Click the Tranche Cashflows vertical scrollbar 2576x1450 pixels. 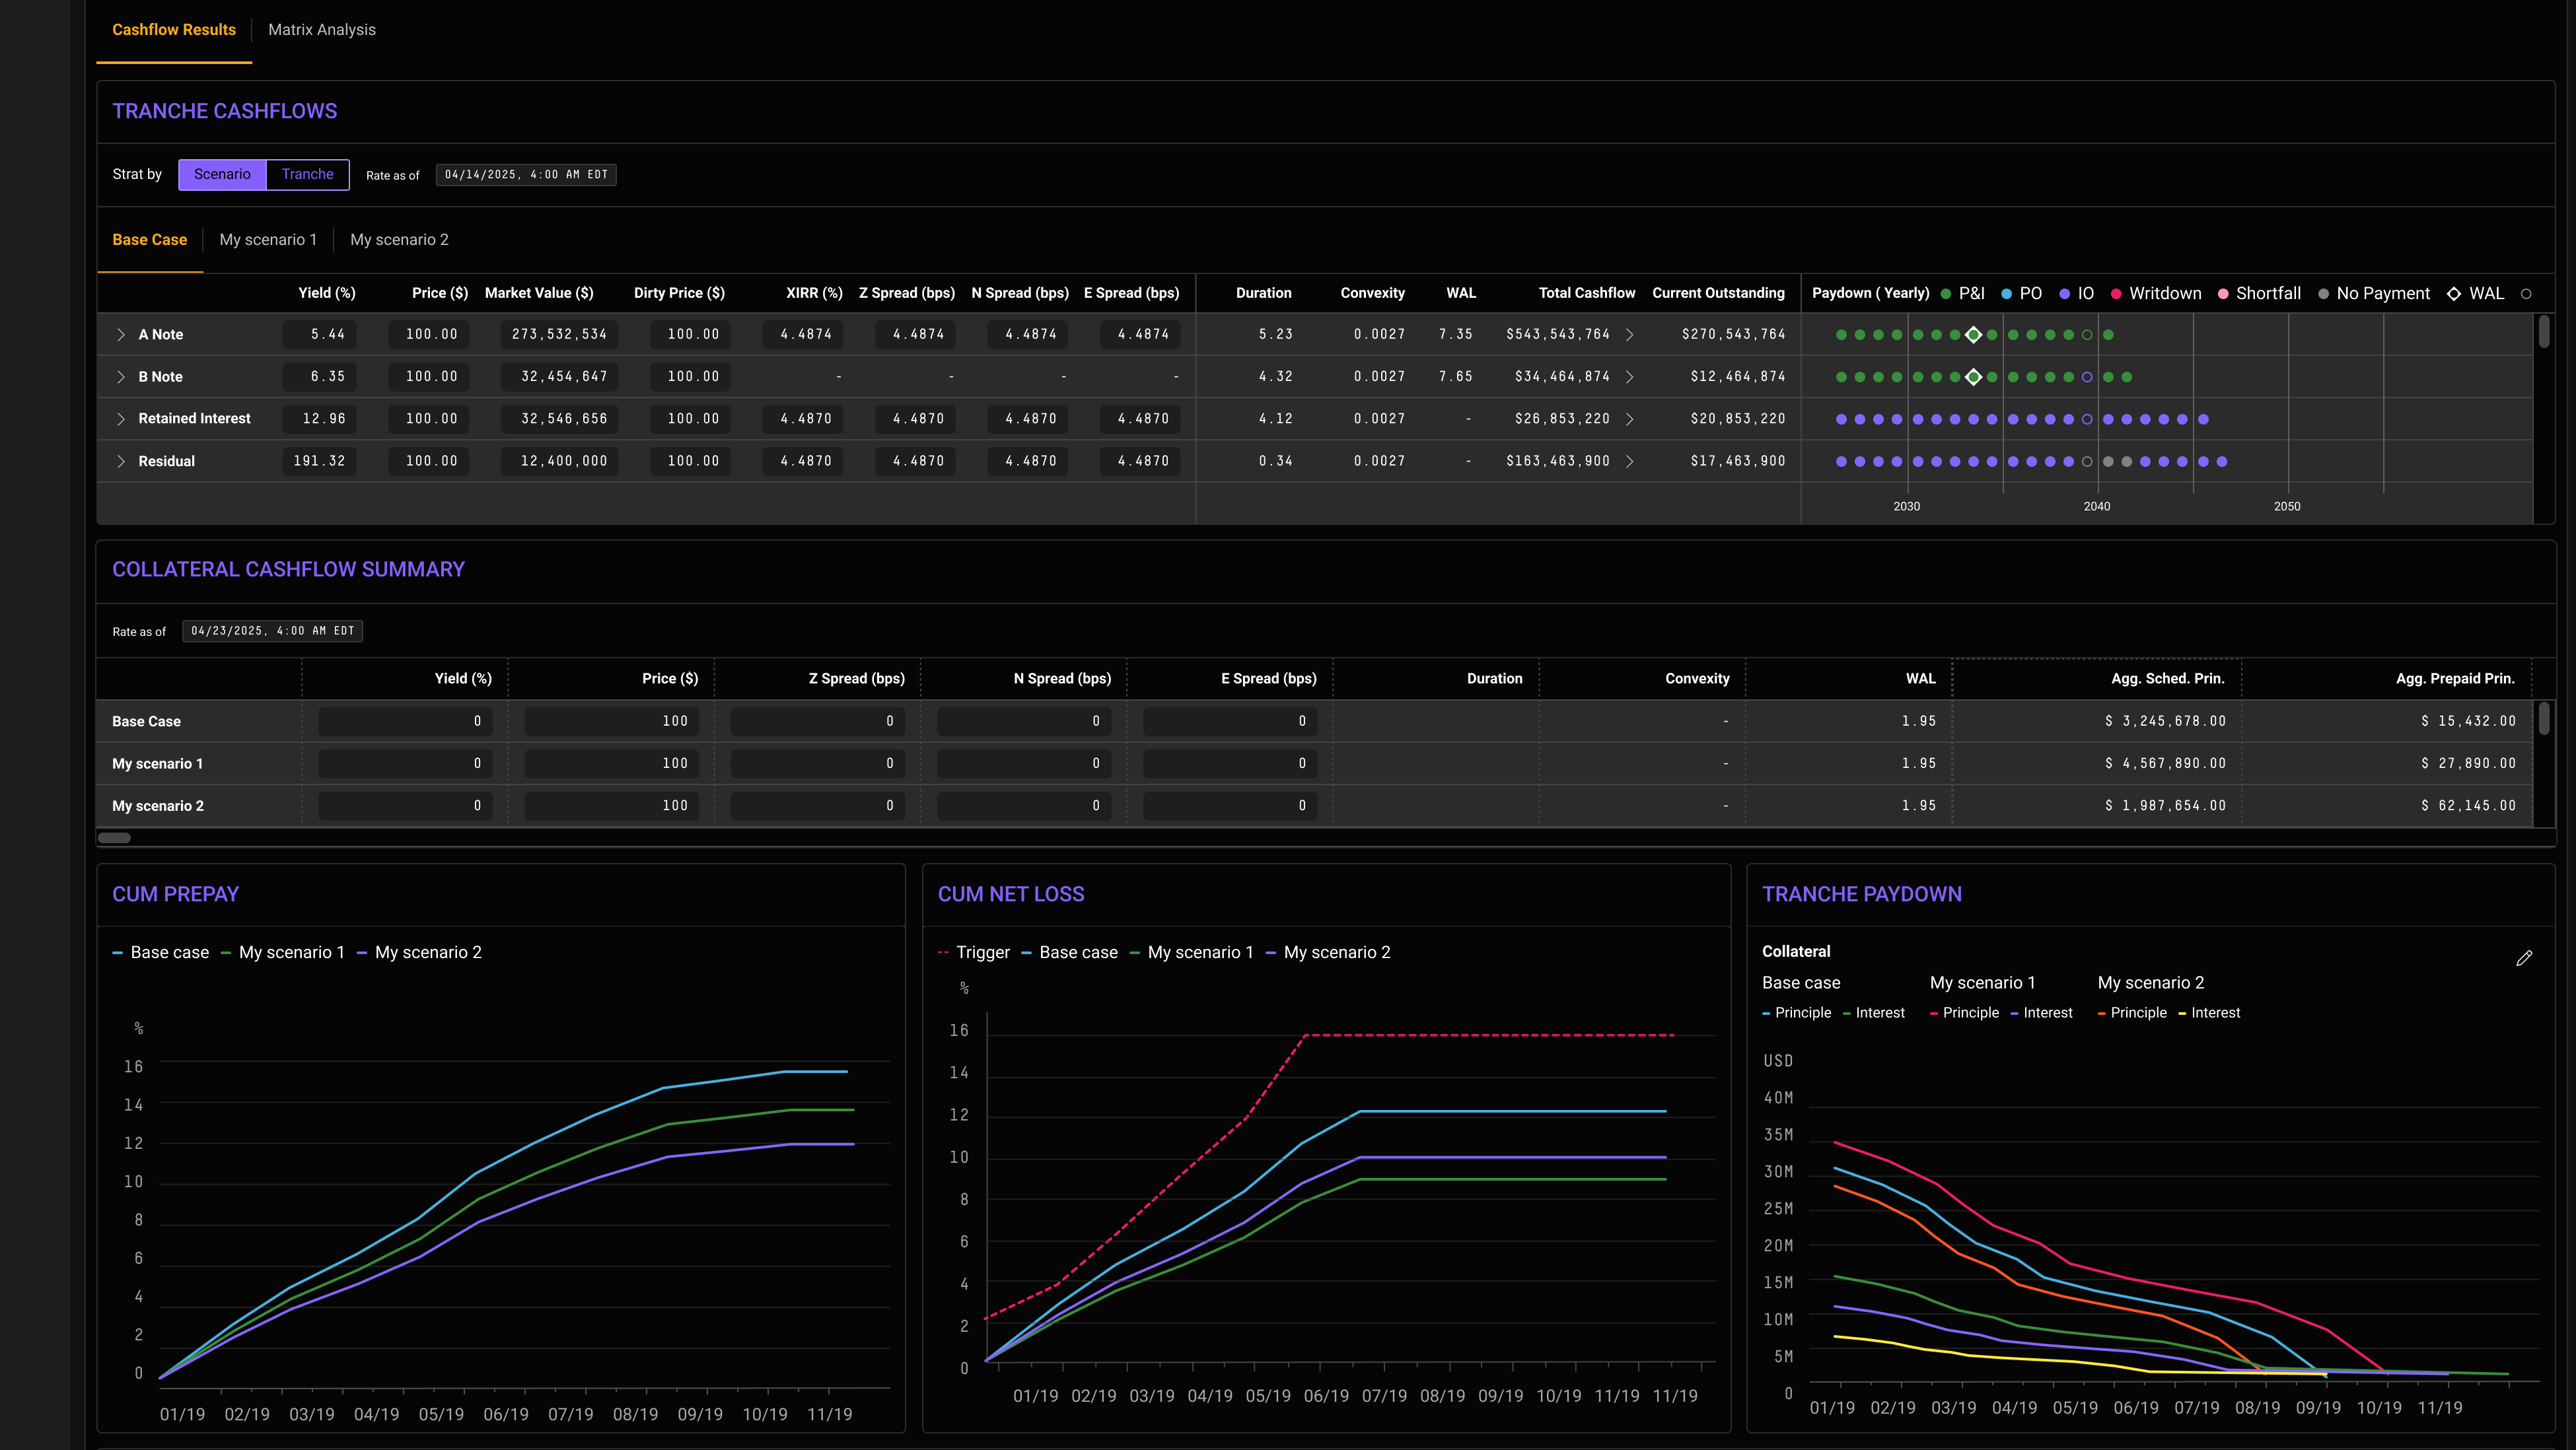(x=2544, y=332)
